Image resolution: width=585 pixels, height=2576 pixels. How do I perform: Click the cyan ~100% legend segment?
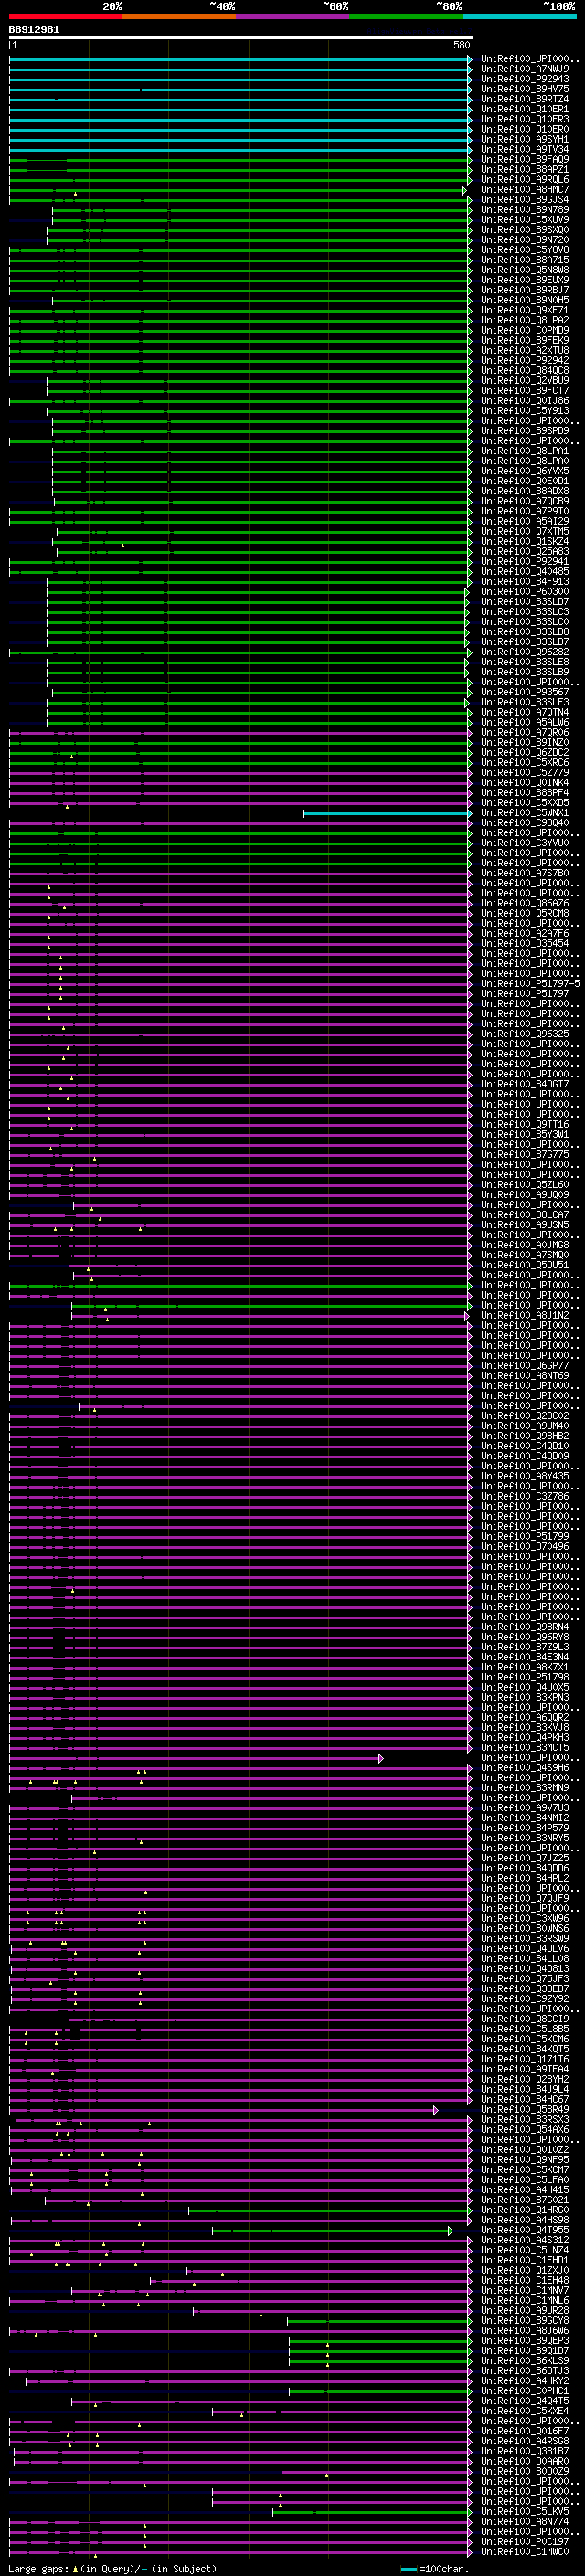pos(520,16)
